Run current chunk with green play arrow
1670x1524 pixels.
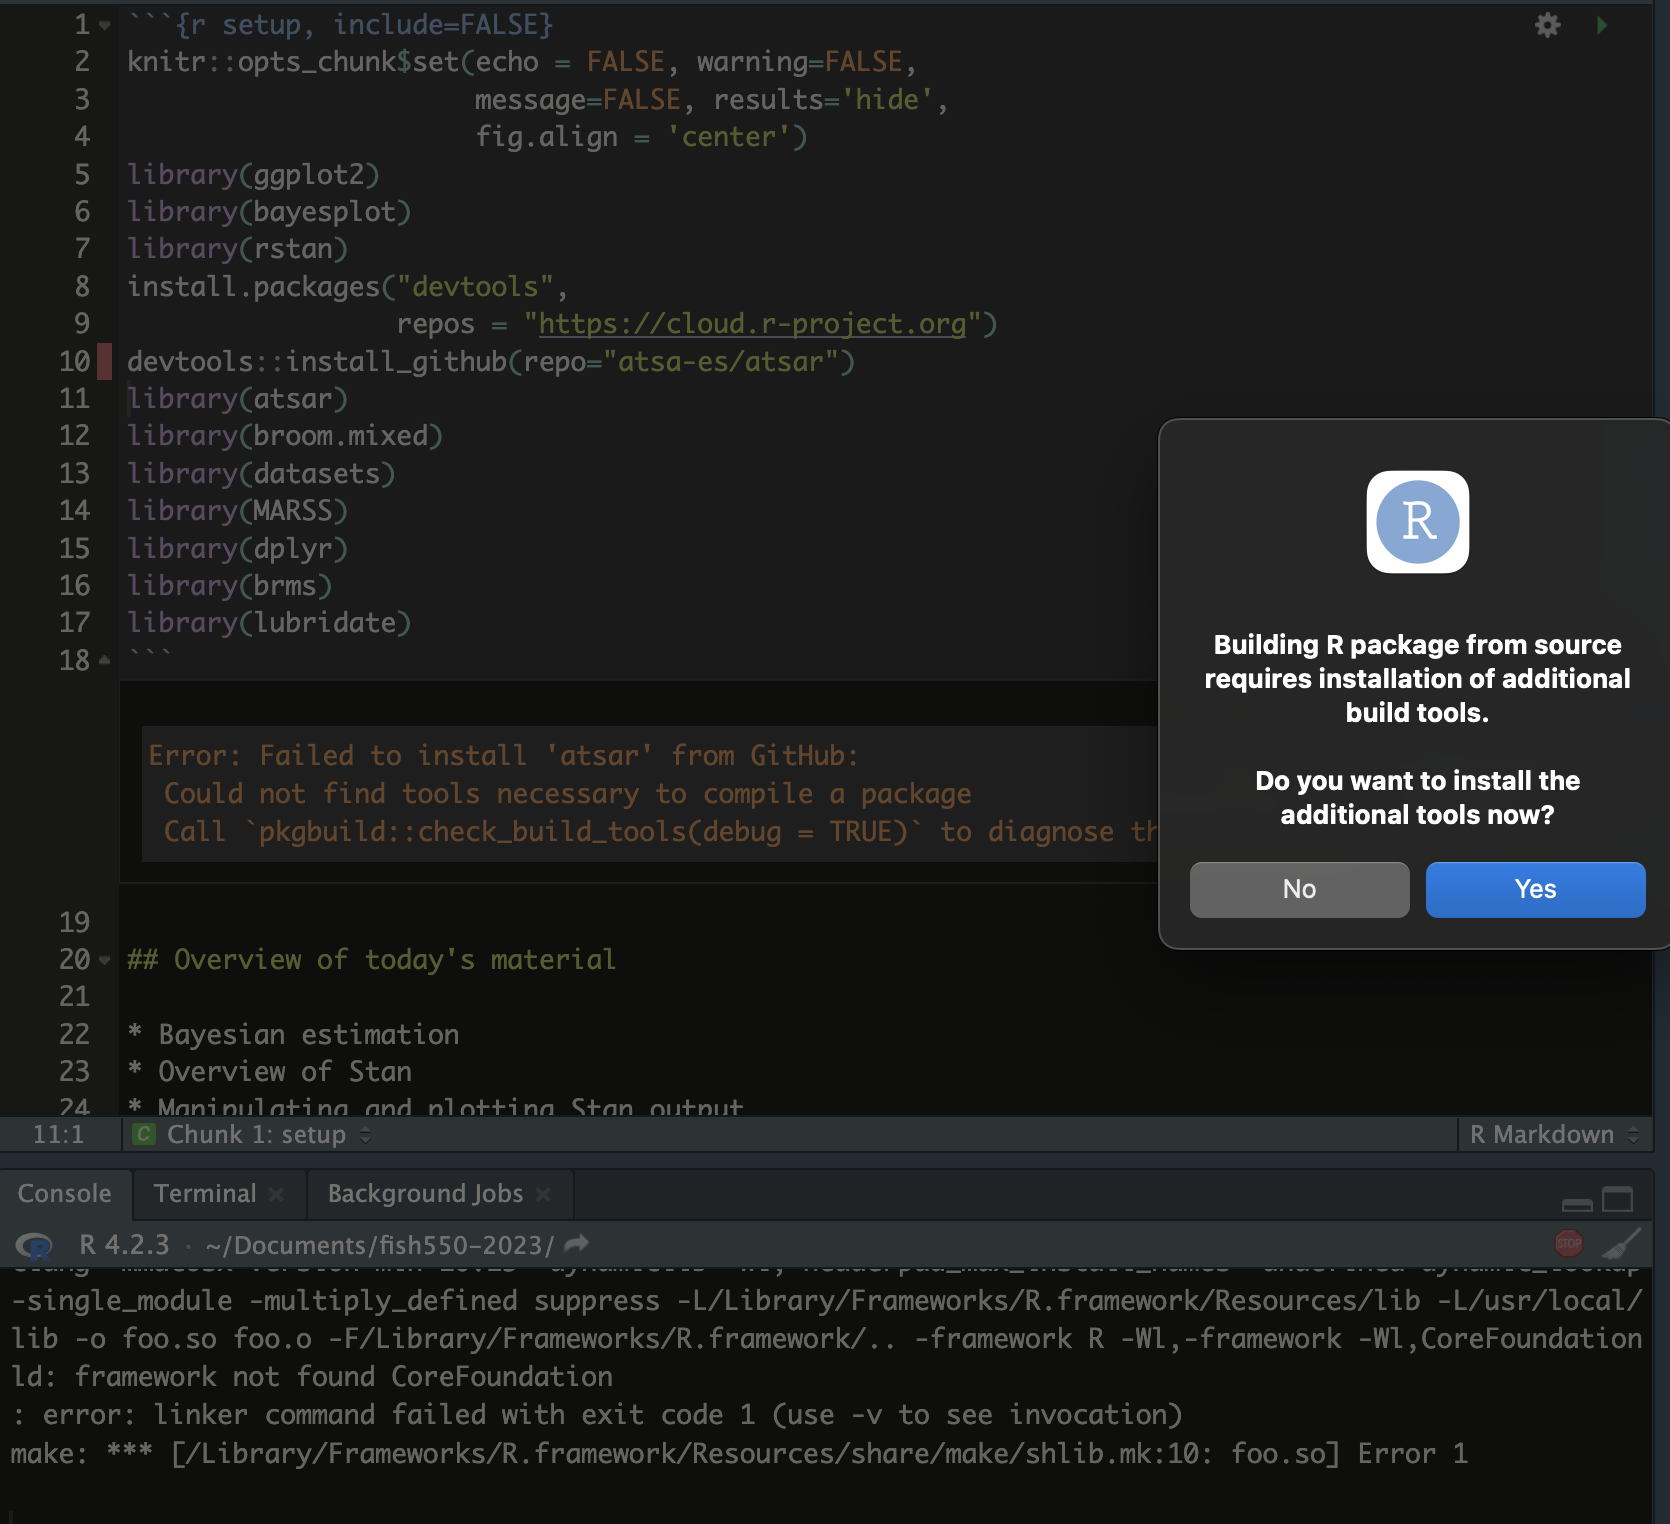coord(1602,25)
